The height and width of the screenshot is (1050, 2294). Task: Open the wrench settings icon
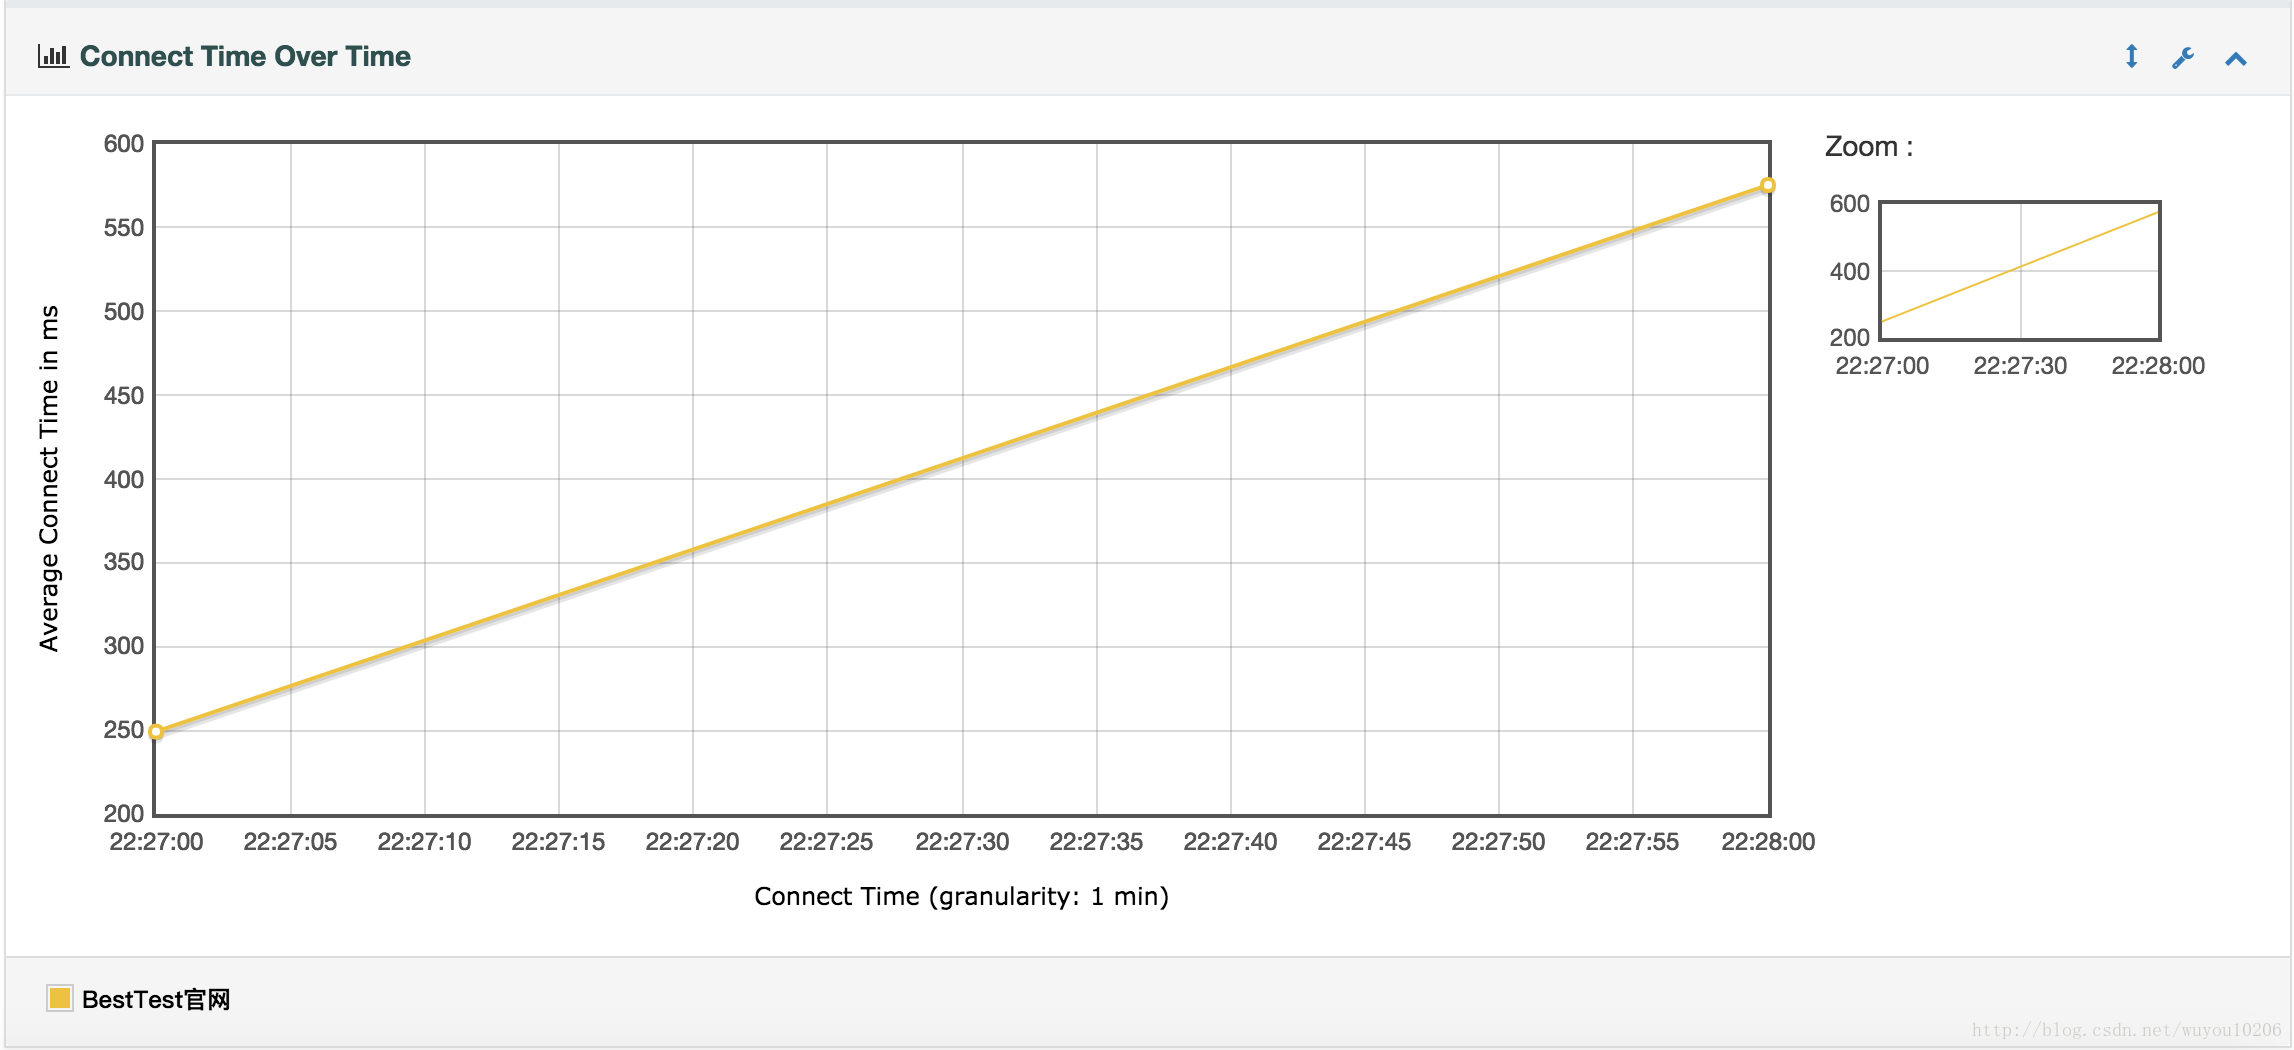[x=2183, y=58]
